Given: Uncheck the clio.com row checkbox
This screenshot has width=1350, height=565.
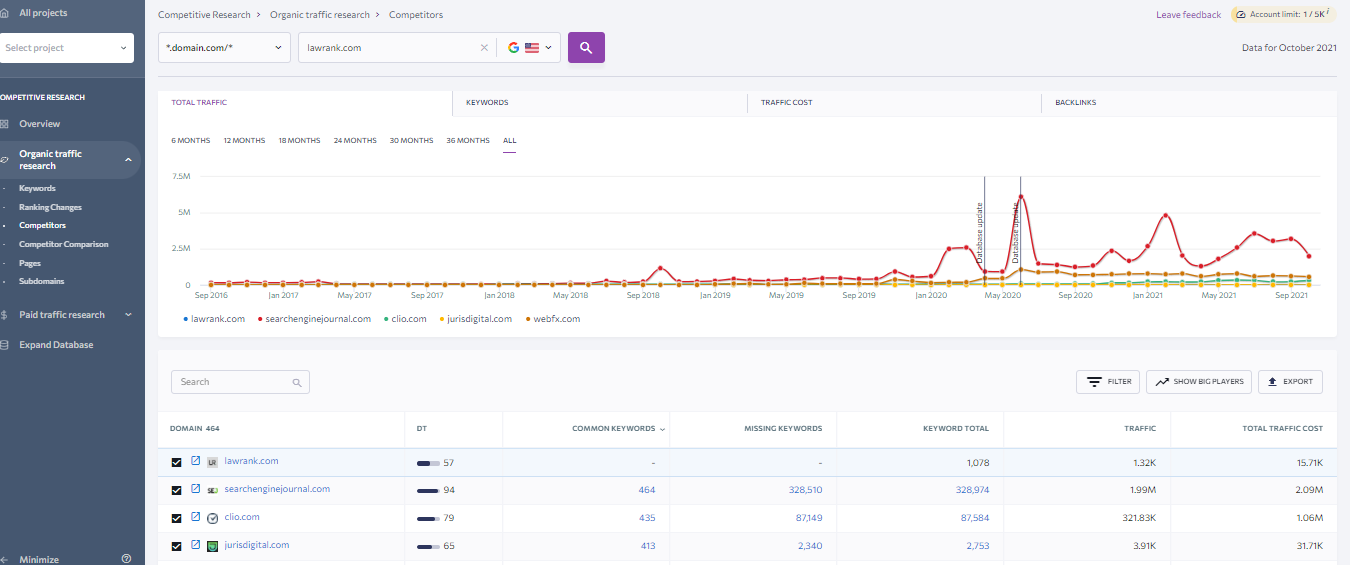Looking at the screenshot, I should pyautogui.click(x=177, y=518).
